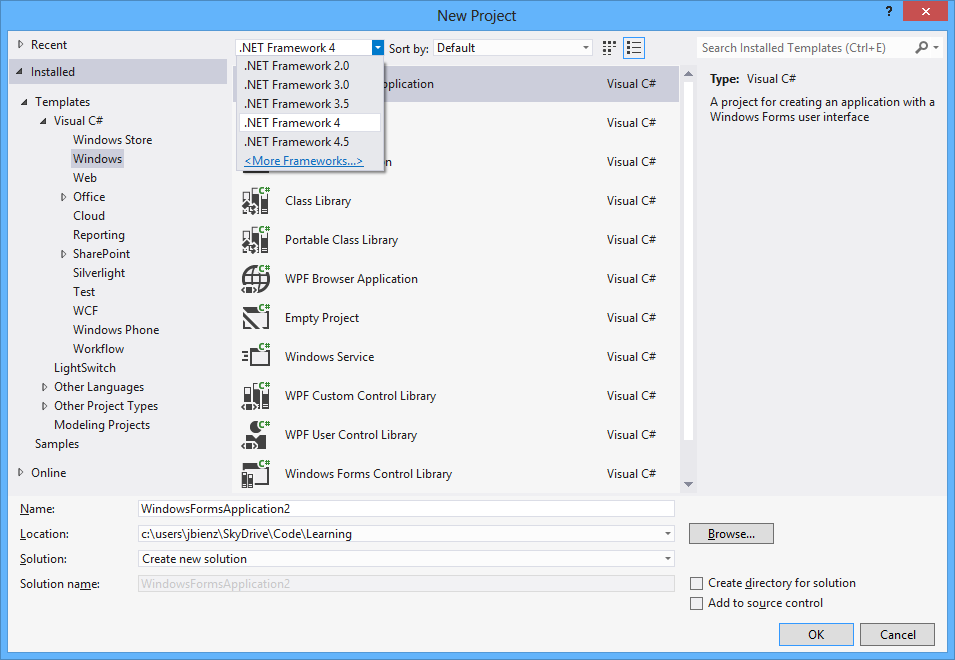
Task: Select Modeling Projects tree item
Action: pyautogui.click(x=102, y=425)
